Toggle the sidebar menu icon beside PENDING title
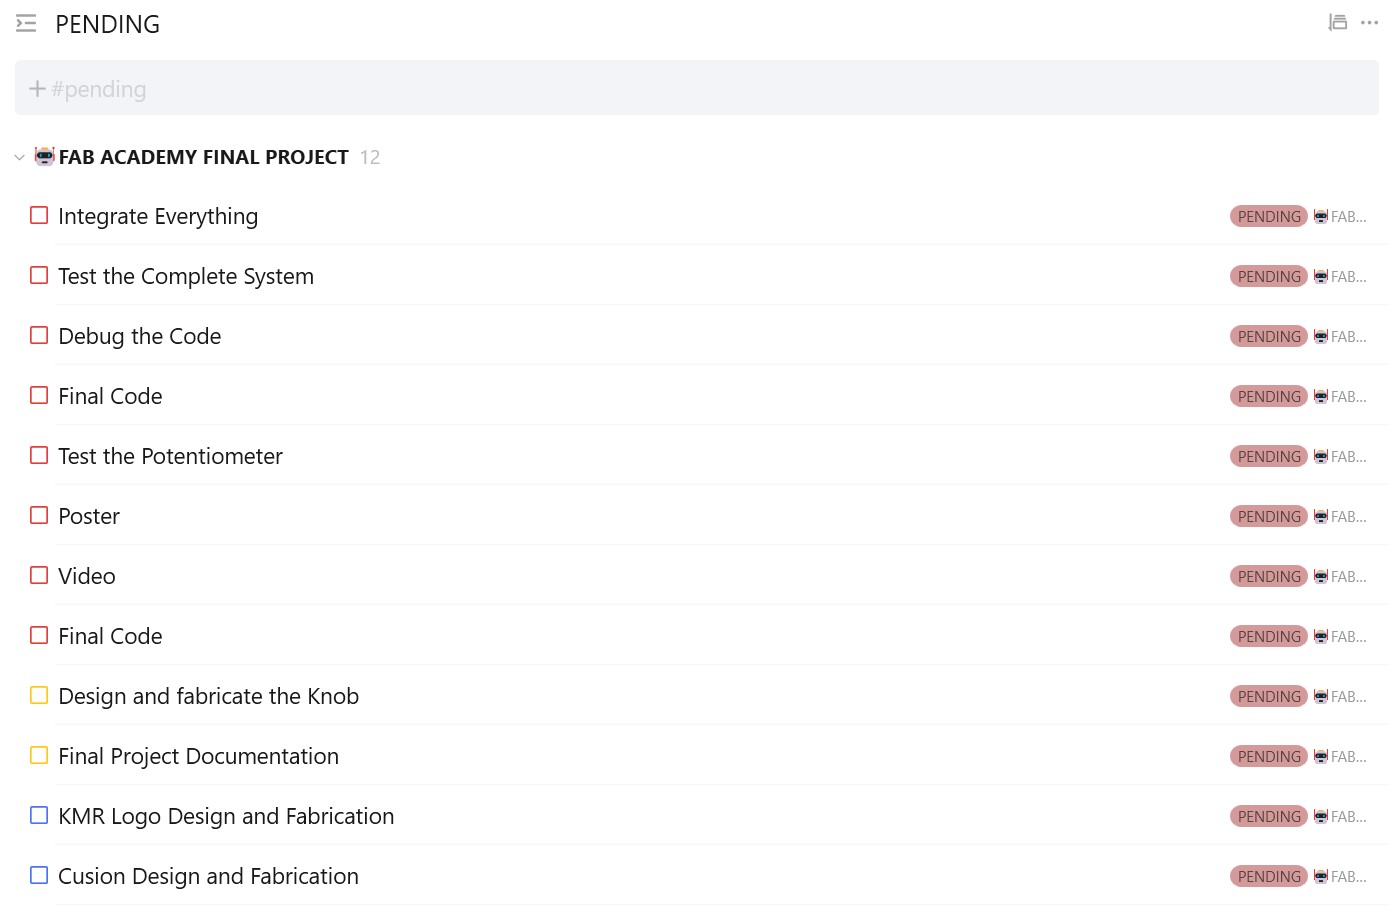This screenshot has width=1397, height=913. pyautogui.click(x=26, y=24)
